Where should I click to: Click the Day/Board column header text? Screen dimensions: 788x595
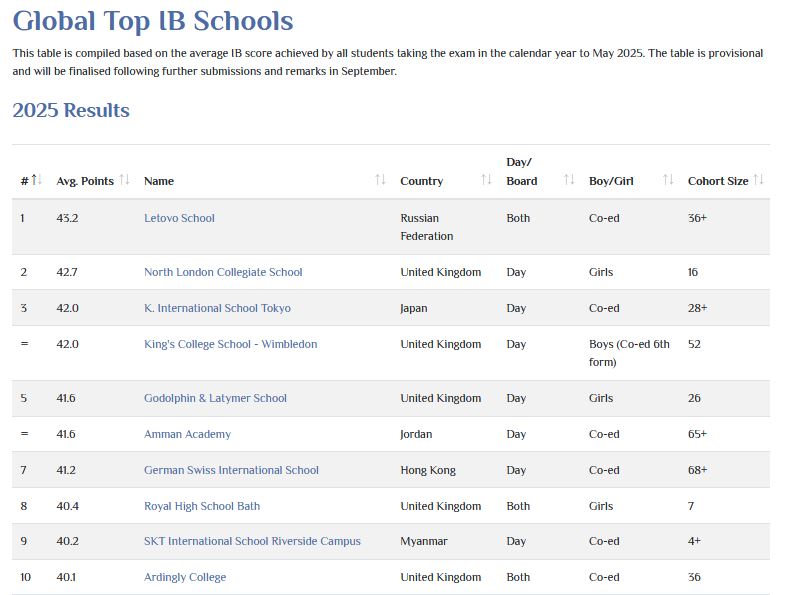point(522,171)
